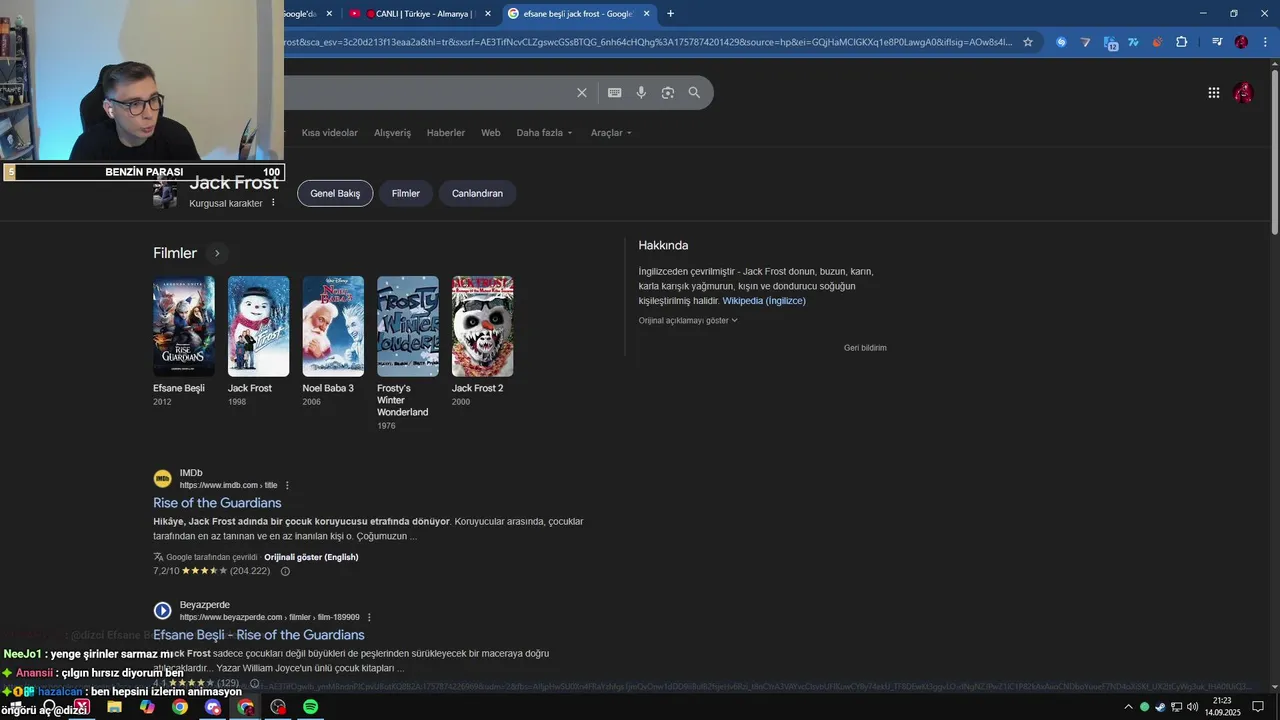Open Copilot from the taskbar
This screenshot has width=1280, height=720.
(147, 707)
